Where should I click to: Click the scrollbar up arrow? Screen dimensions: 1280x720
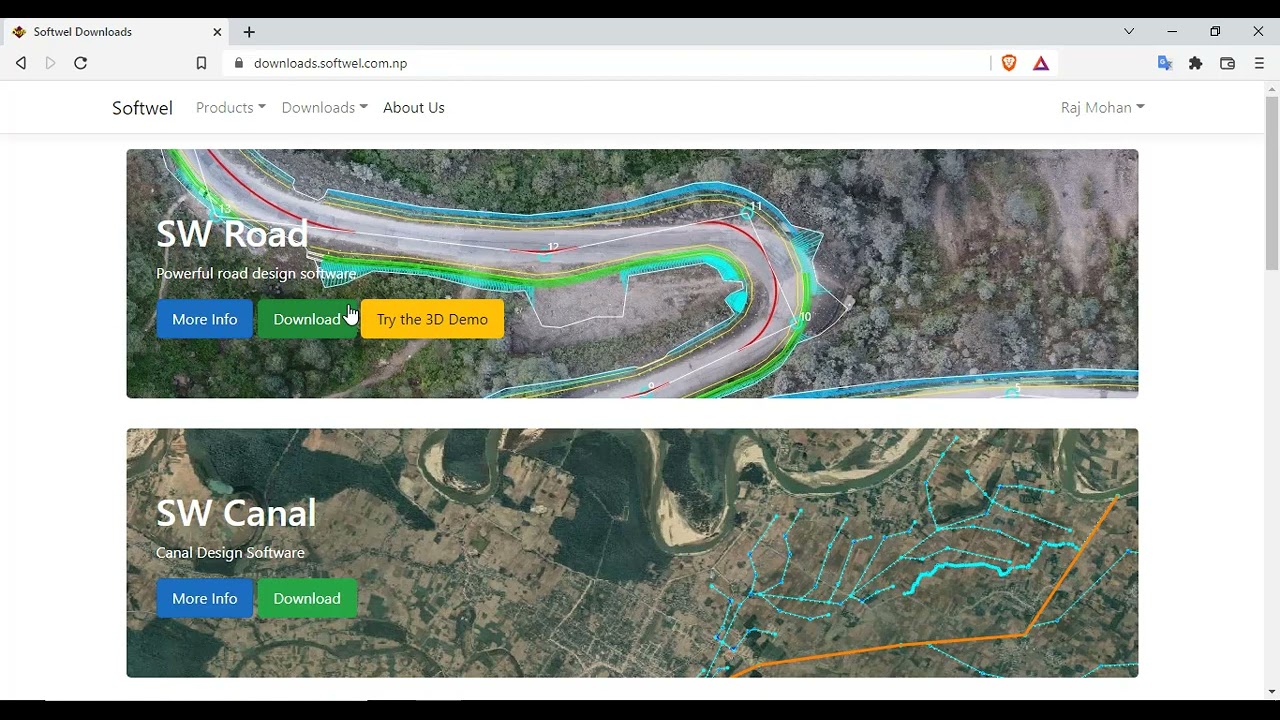click(1272, 89)
